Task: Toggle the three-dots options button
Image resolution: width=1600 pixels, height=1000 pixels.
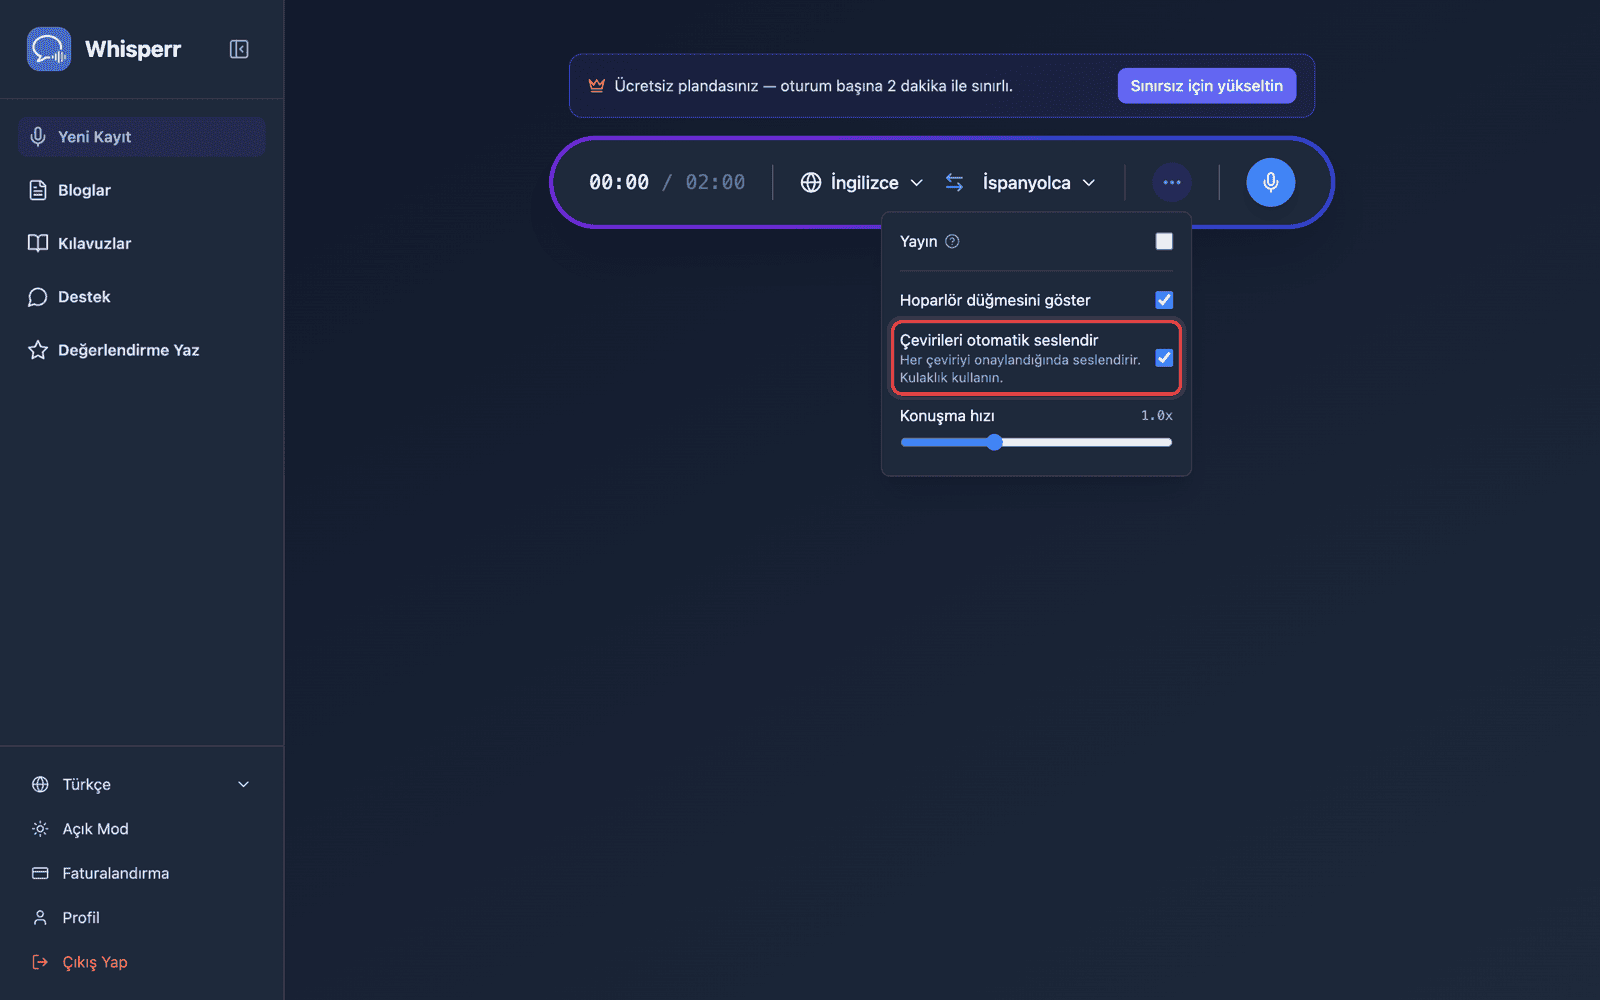Action: 1172,183
